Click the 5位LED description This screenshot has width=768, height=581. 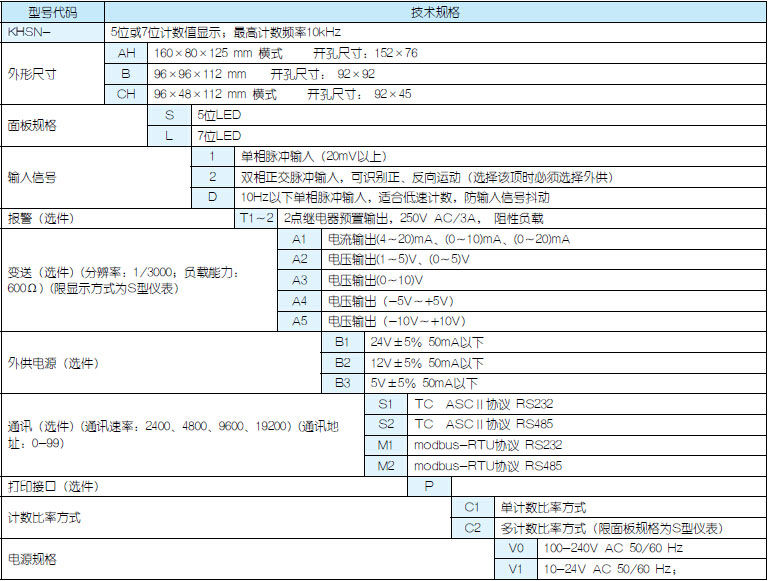click(x=219, y=115)
